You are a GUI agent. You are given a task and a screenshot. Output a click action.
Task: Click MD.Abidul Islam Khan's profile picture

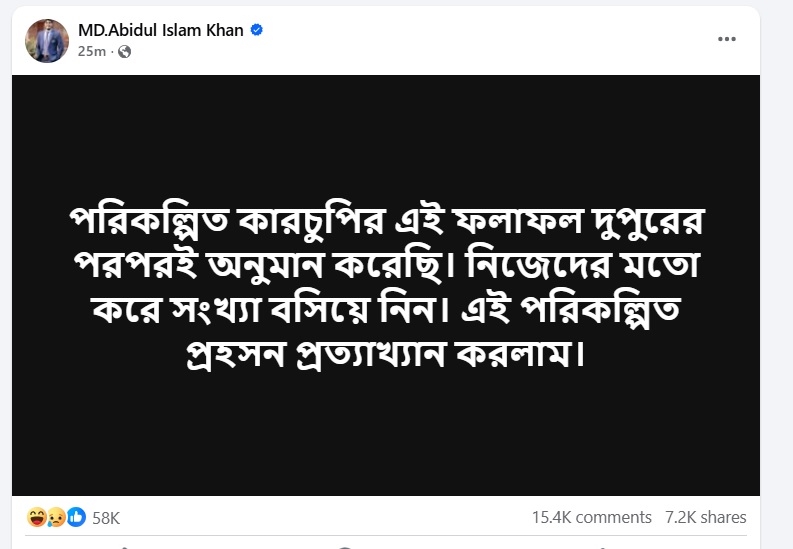47,40
